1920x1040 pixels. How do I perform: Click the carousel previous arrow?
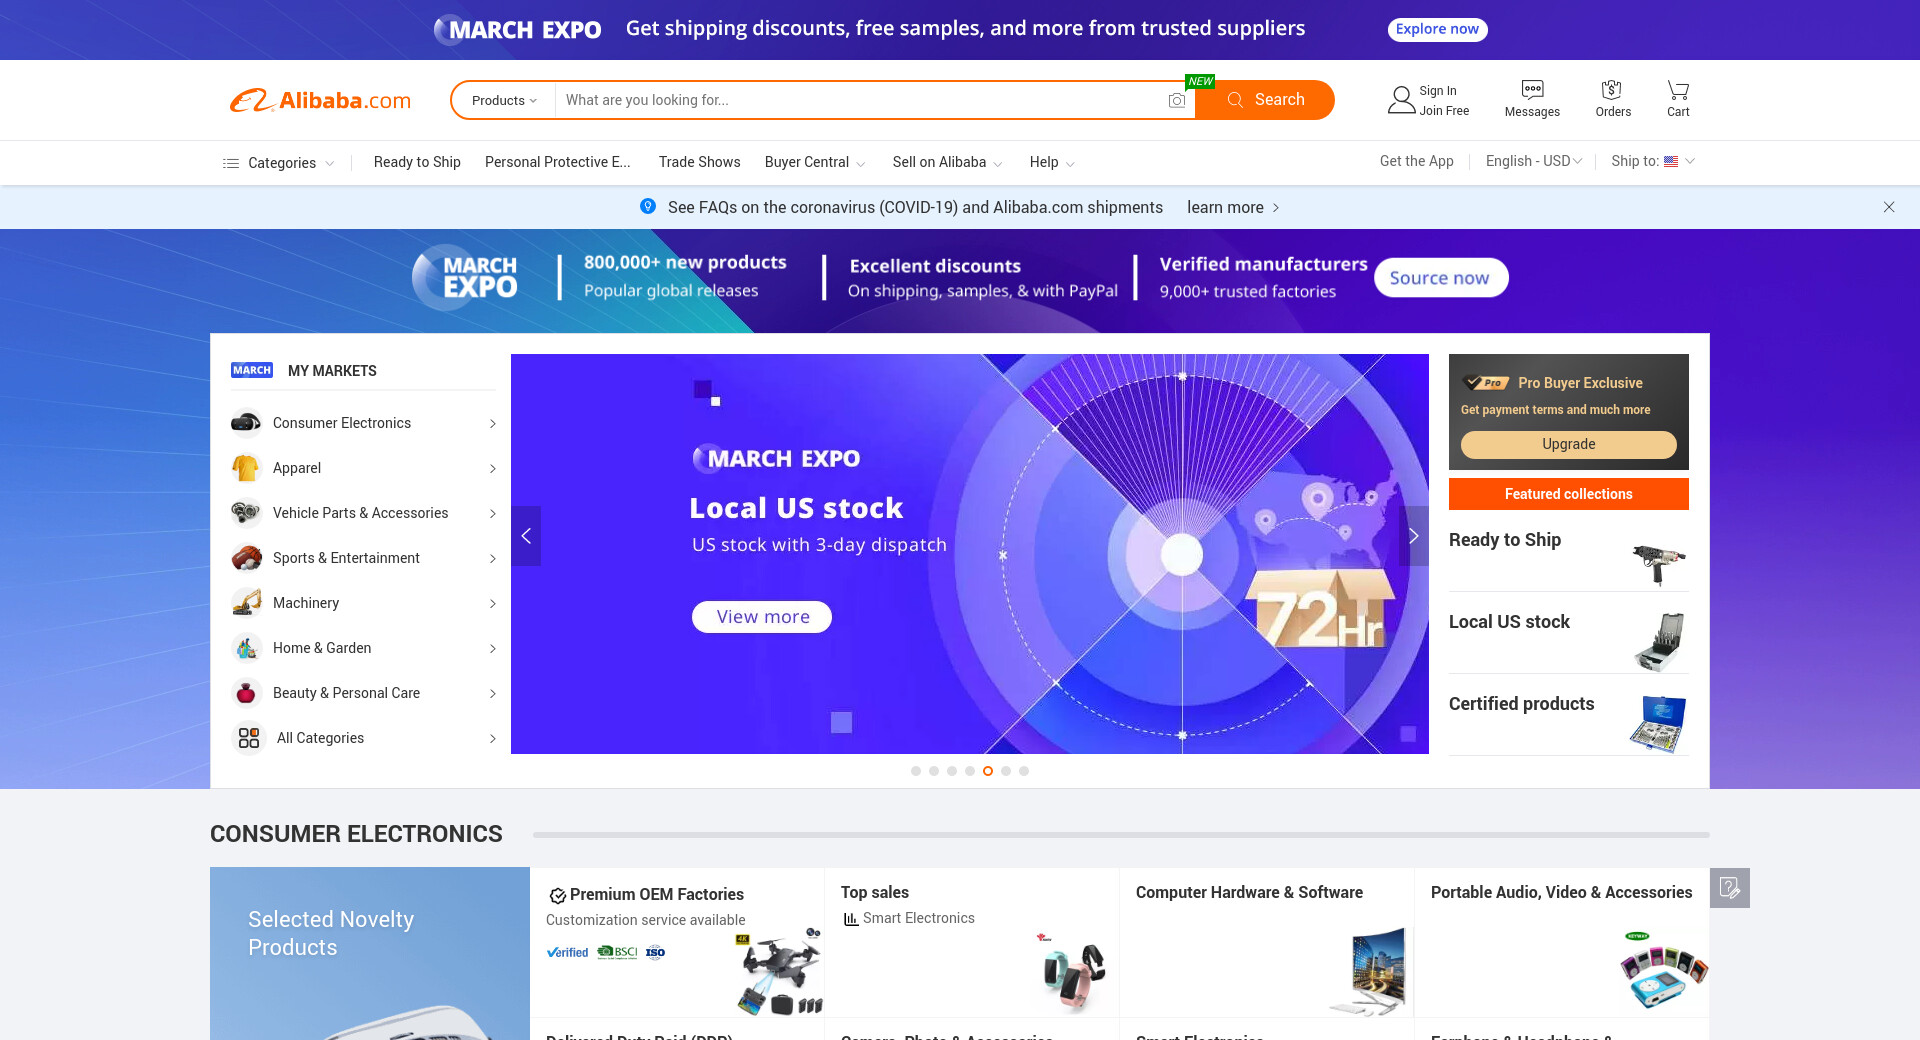point(526,536)
